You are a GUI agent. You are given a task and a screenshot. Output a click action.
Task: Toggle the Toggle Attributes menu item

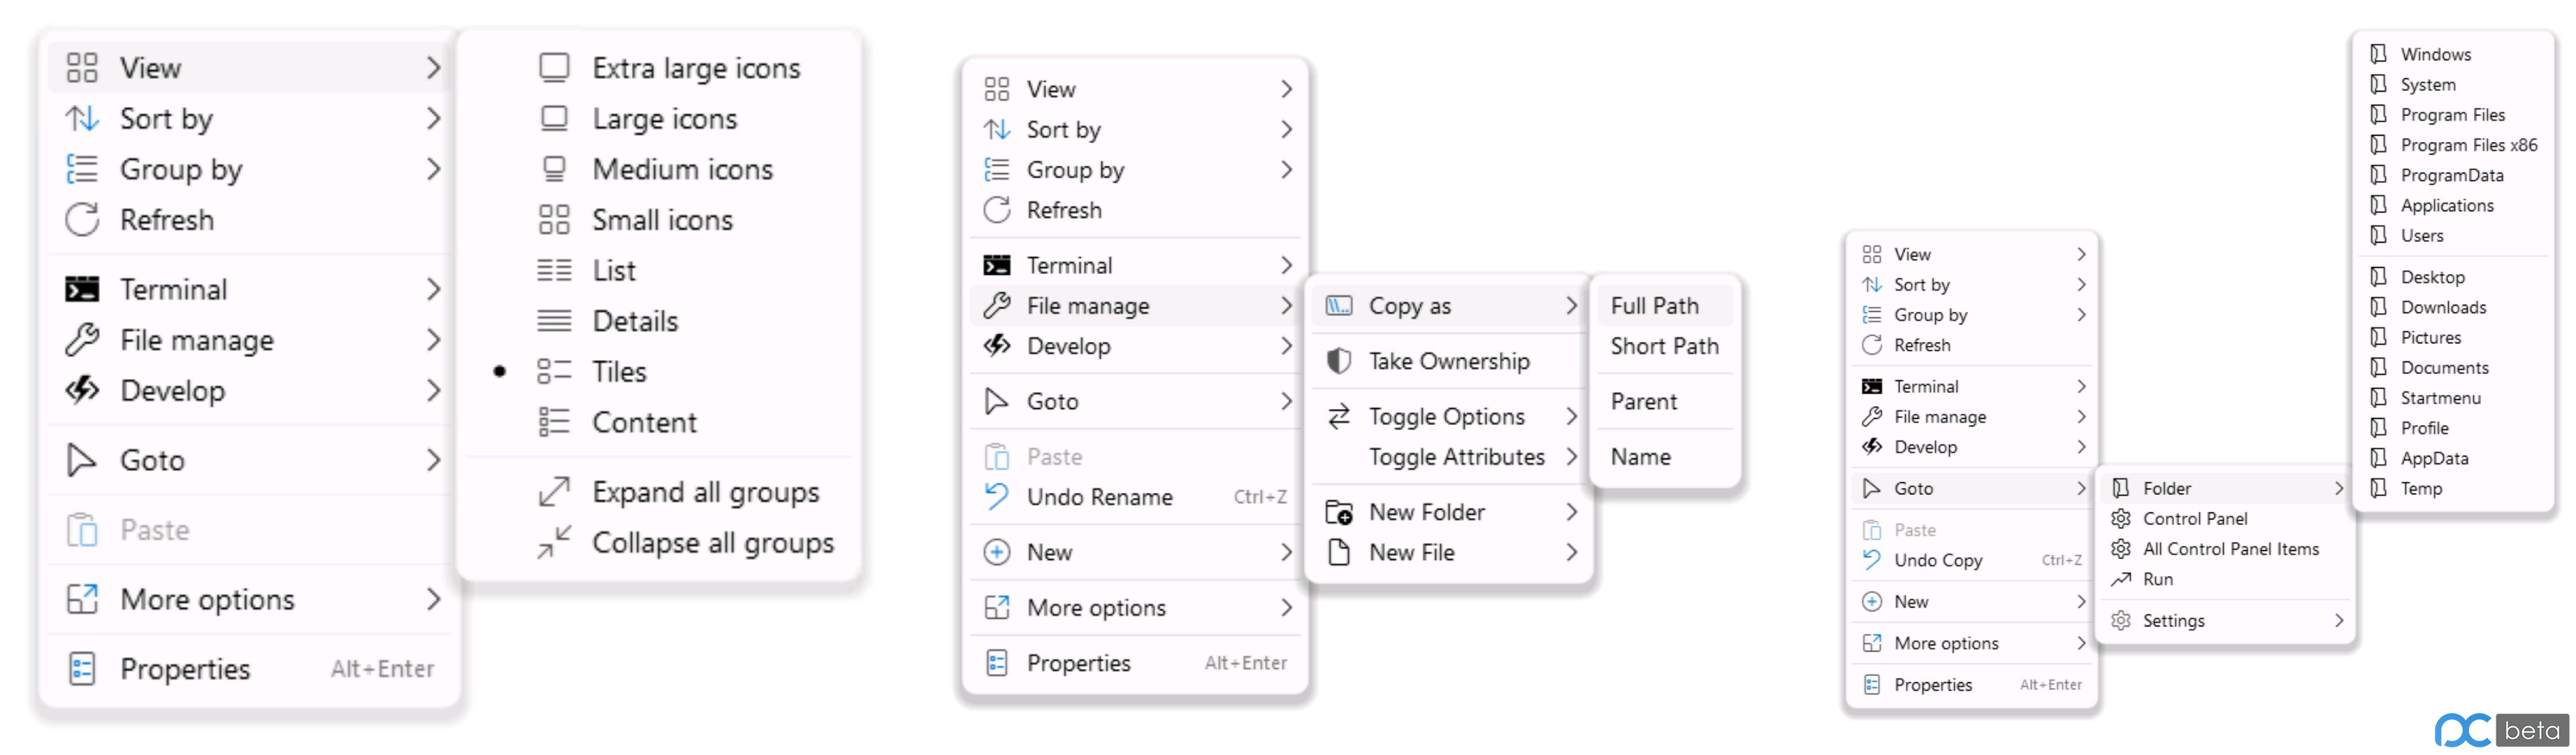coord(1454,457)
